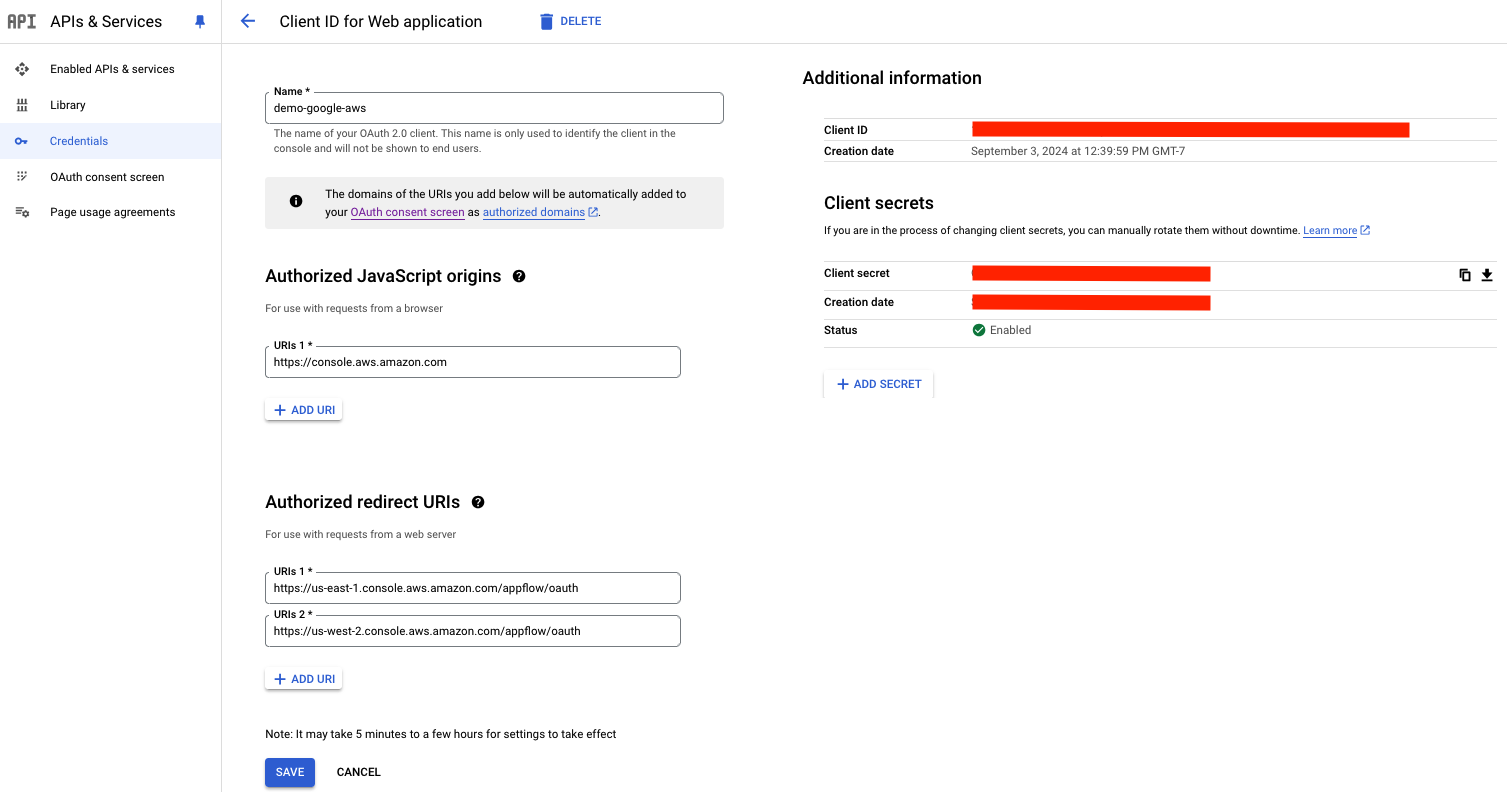The image size is (1507, 792).
Task: Click the Authorized JavaScript origins heading
Action: click(383, 276)
